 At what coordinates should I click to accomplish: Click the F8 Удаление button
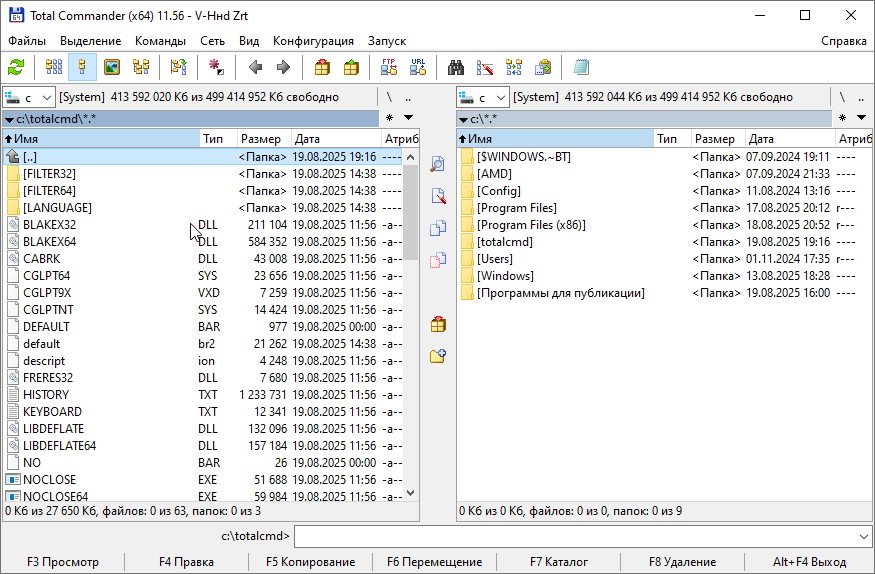point(682,562)
